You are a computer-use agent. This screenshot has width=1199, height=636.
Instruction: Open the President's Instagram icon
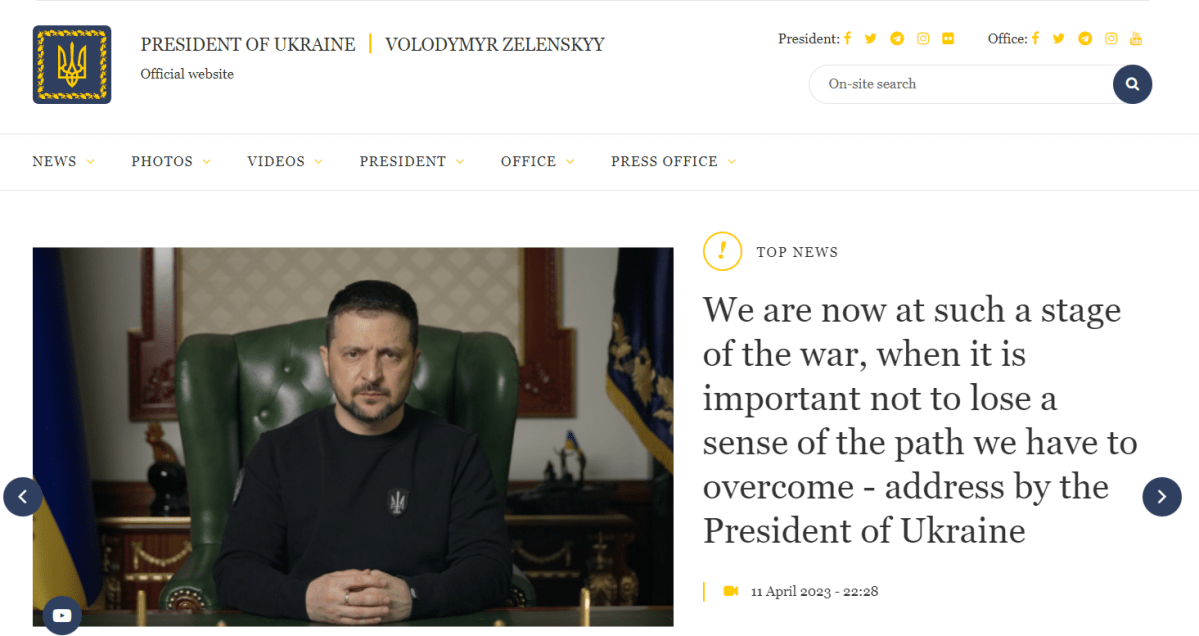(x=923, y=38)
